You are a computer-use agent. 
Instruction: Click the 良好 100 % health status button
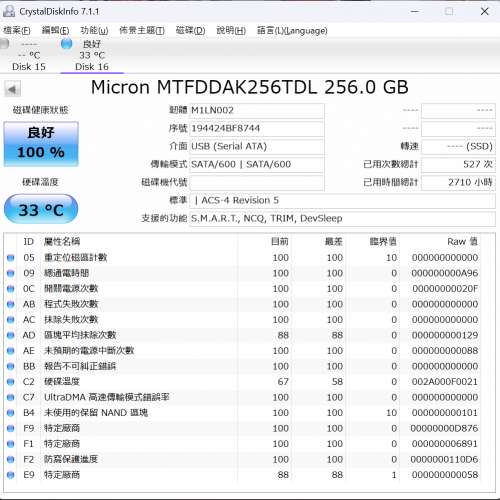pyautogui.click(x=41, y=144)
